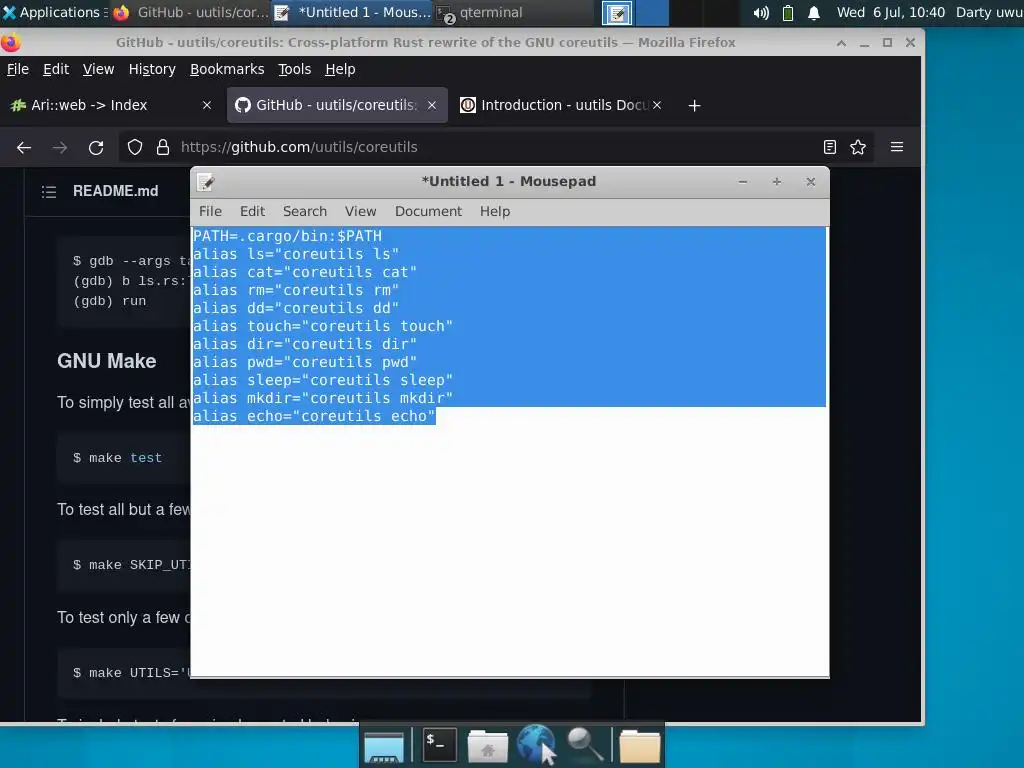Go forward in Firefox
The height and width of the screenshot is (768, 1024).
point(59,148)
